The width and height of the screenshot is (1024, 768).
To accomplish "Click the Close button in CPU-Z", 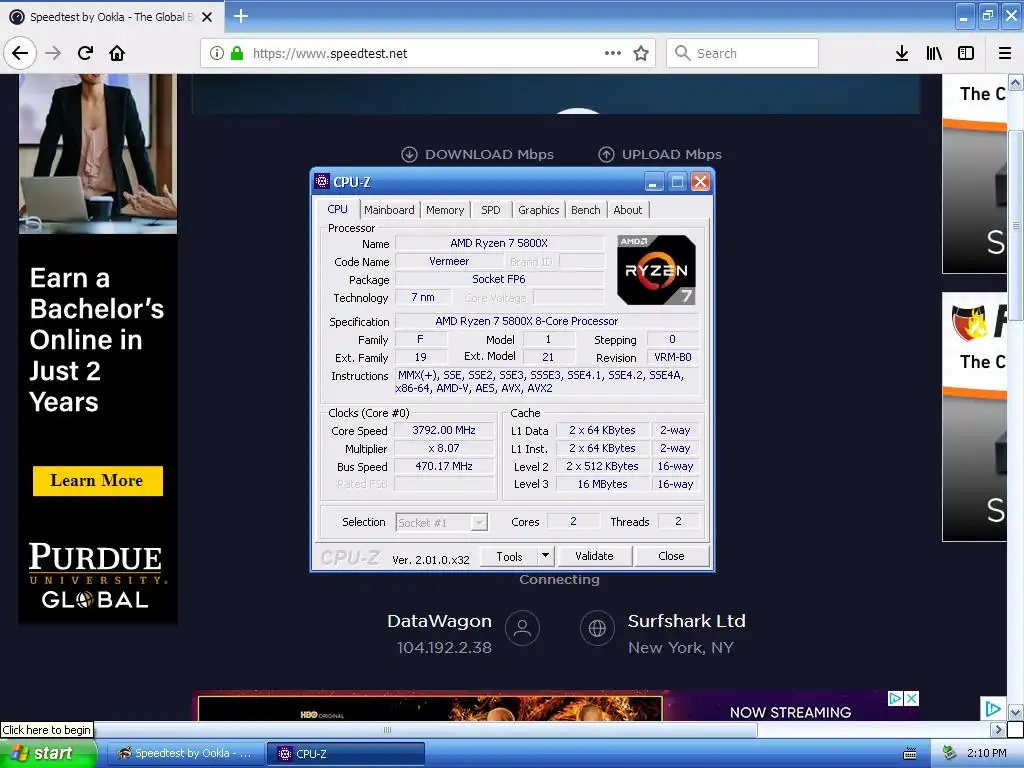I will point(671,556).
